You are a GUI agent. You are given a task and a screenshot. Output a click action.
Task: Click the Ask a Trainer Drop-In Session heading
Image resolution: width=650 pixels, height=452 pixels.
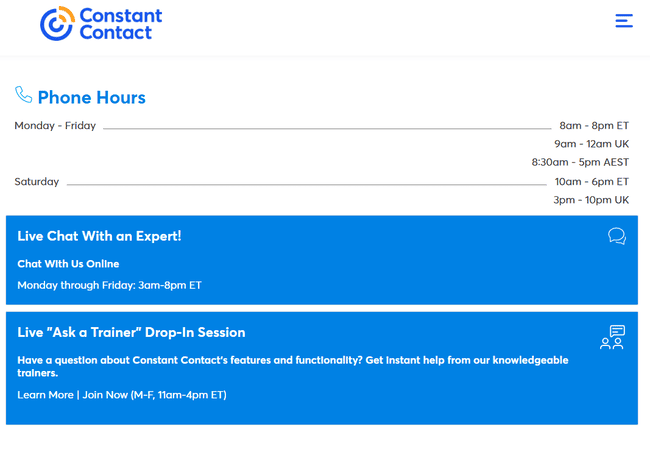pos(131,333)
